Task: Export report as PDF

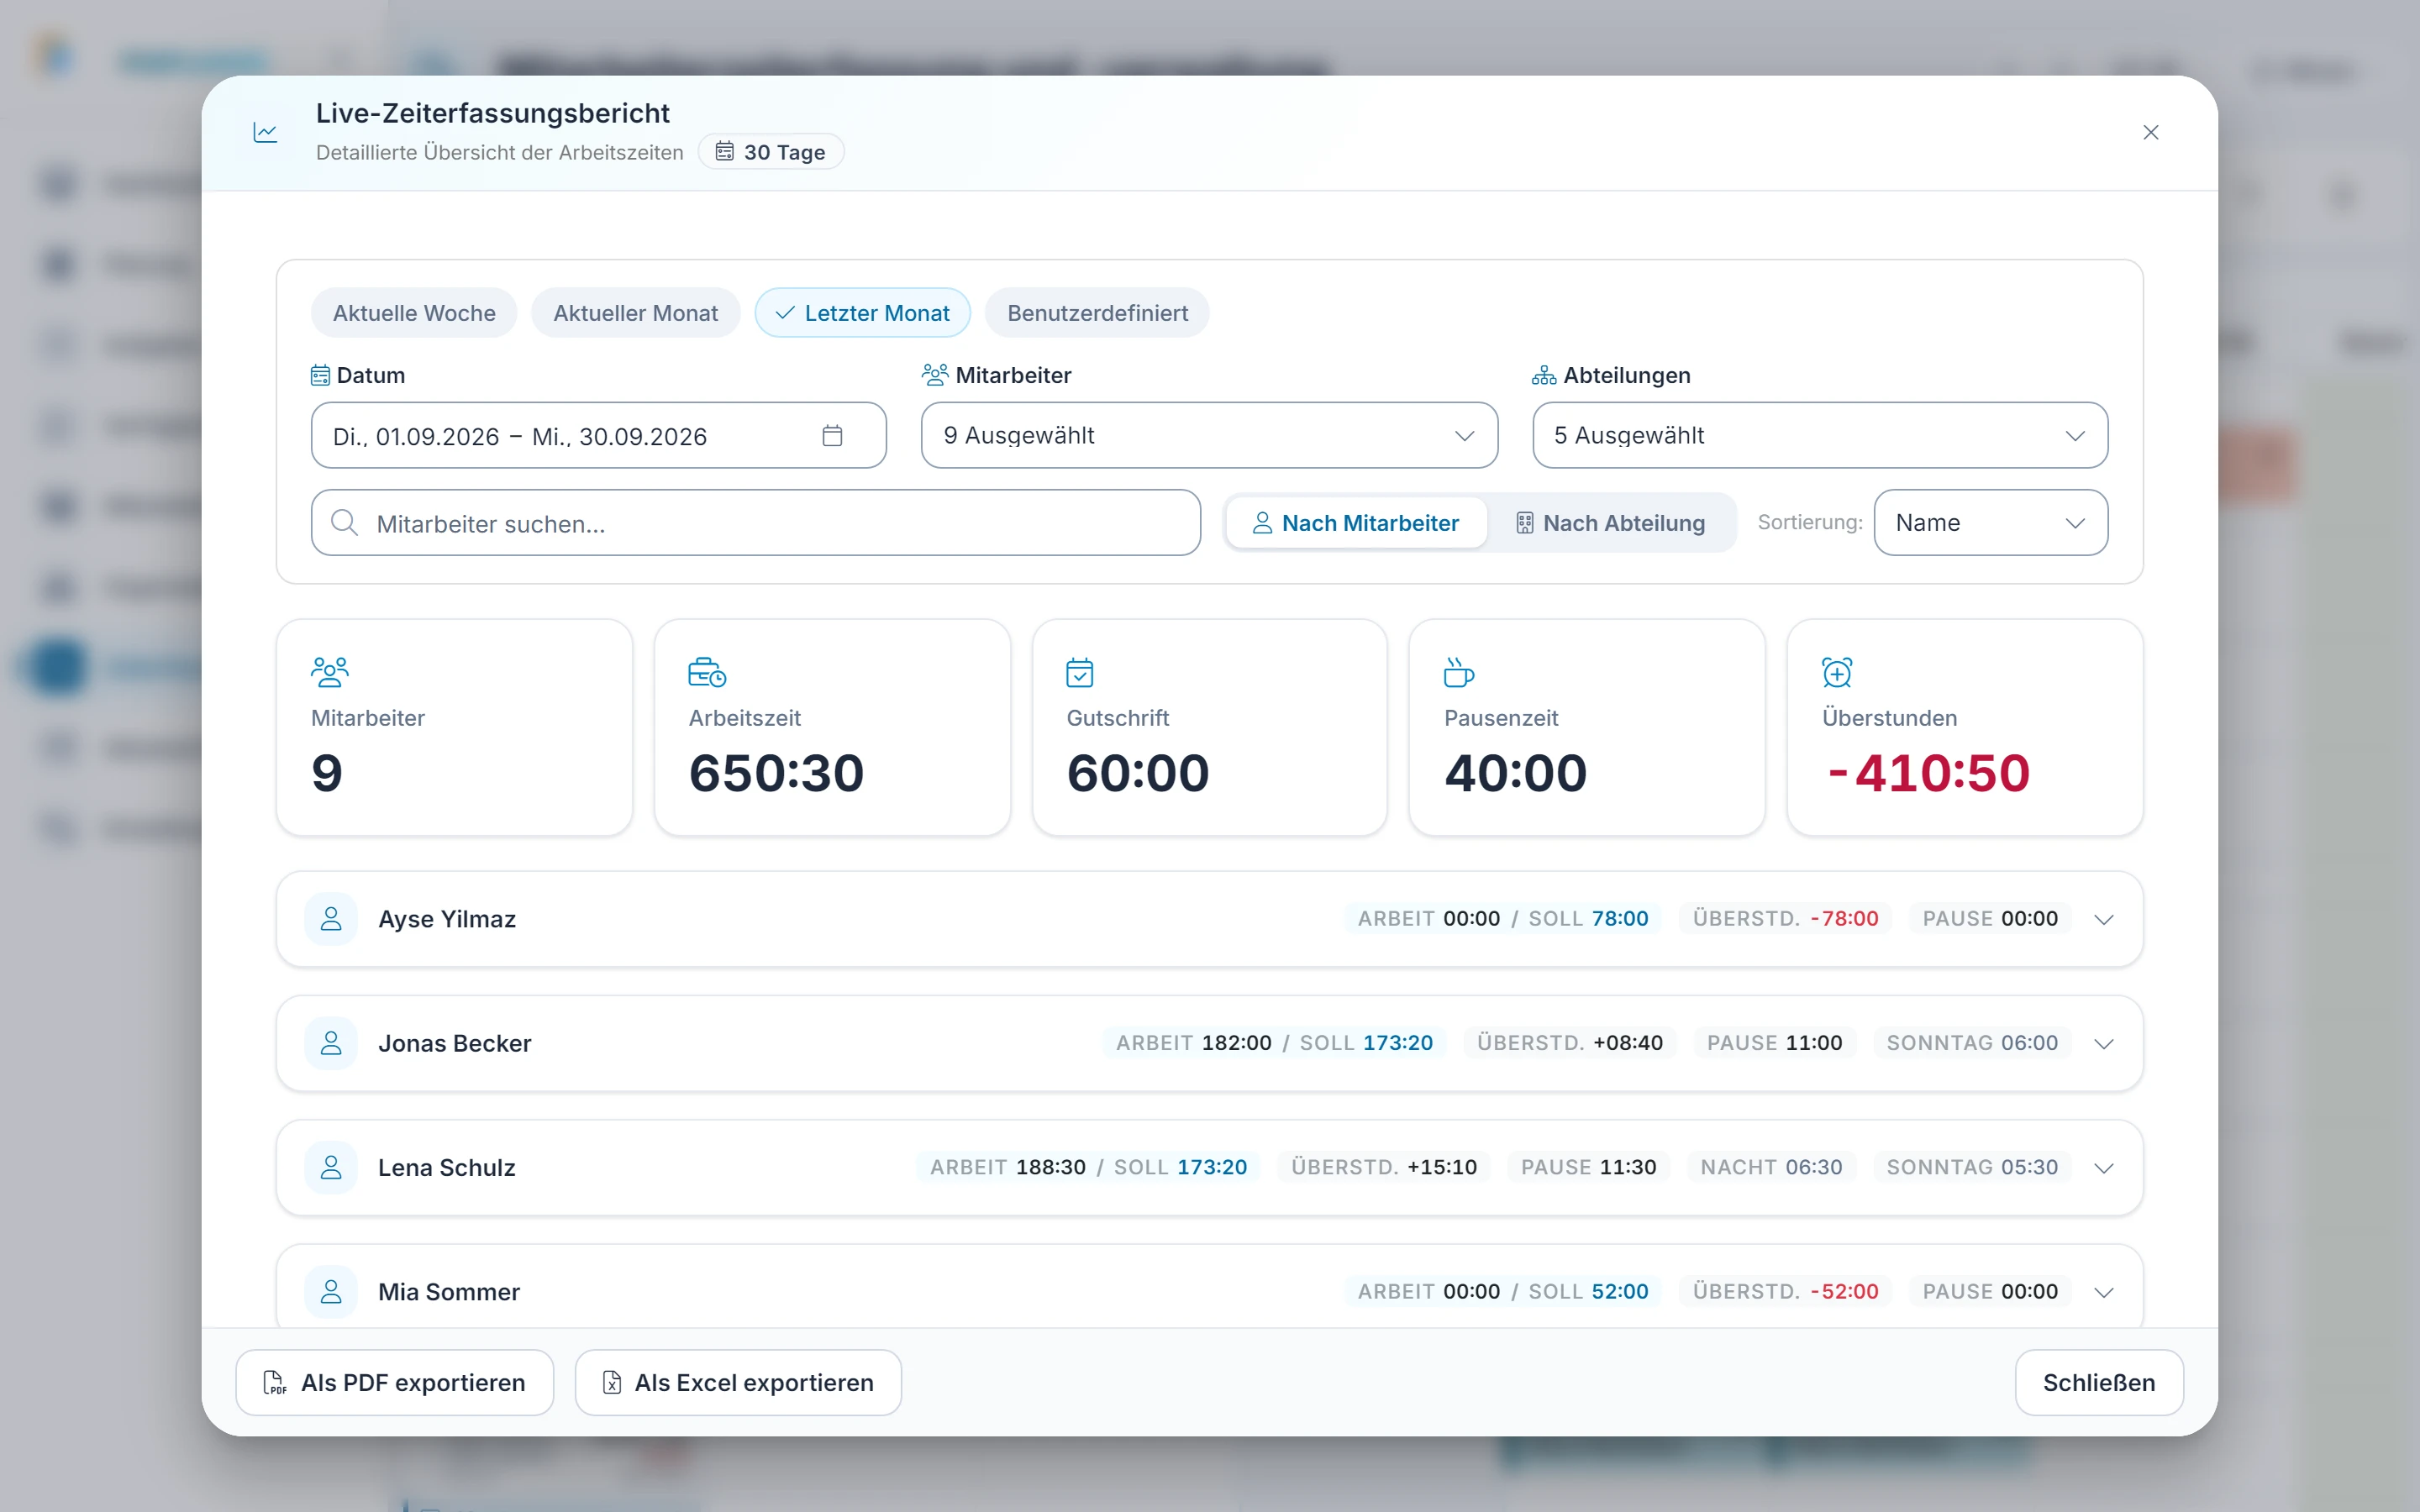Action: [x=395, y=1382]
